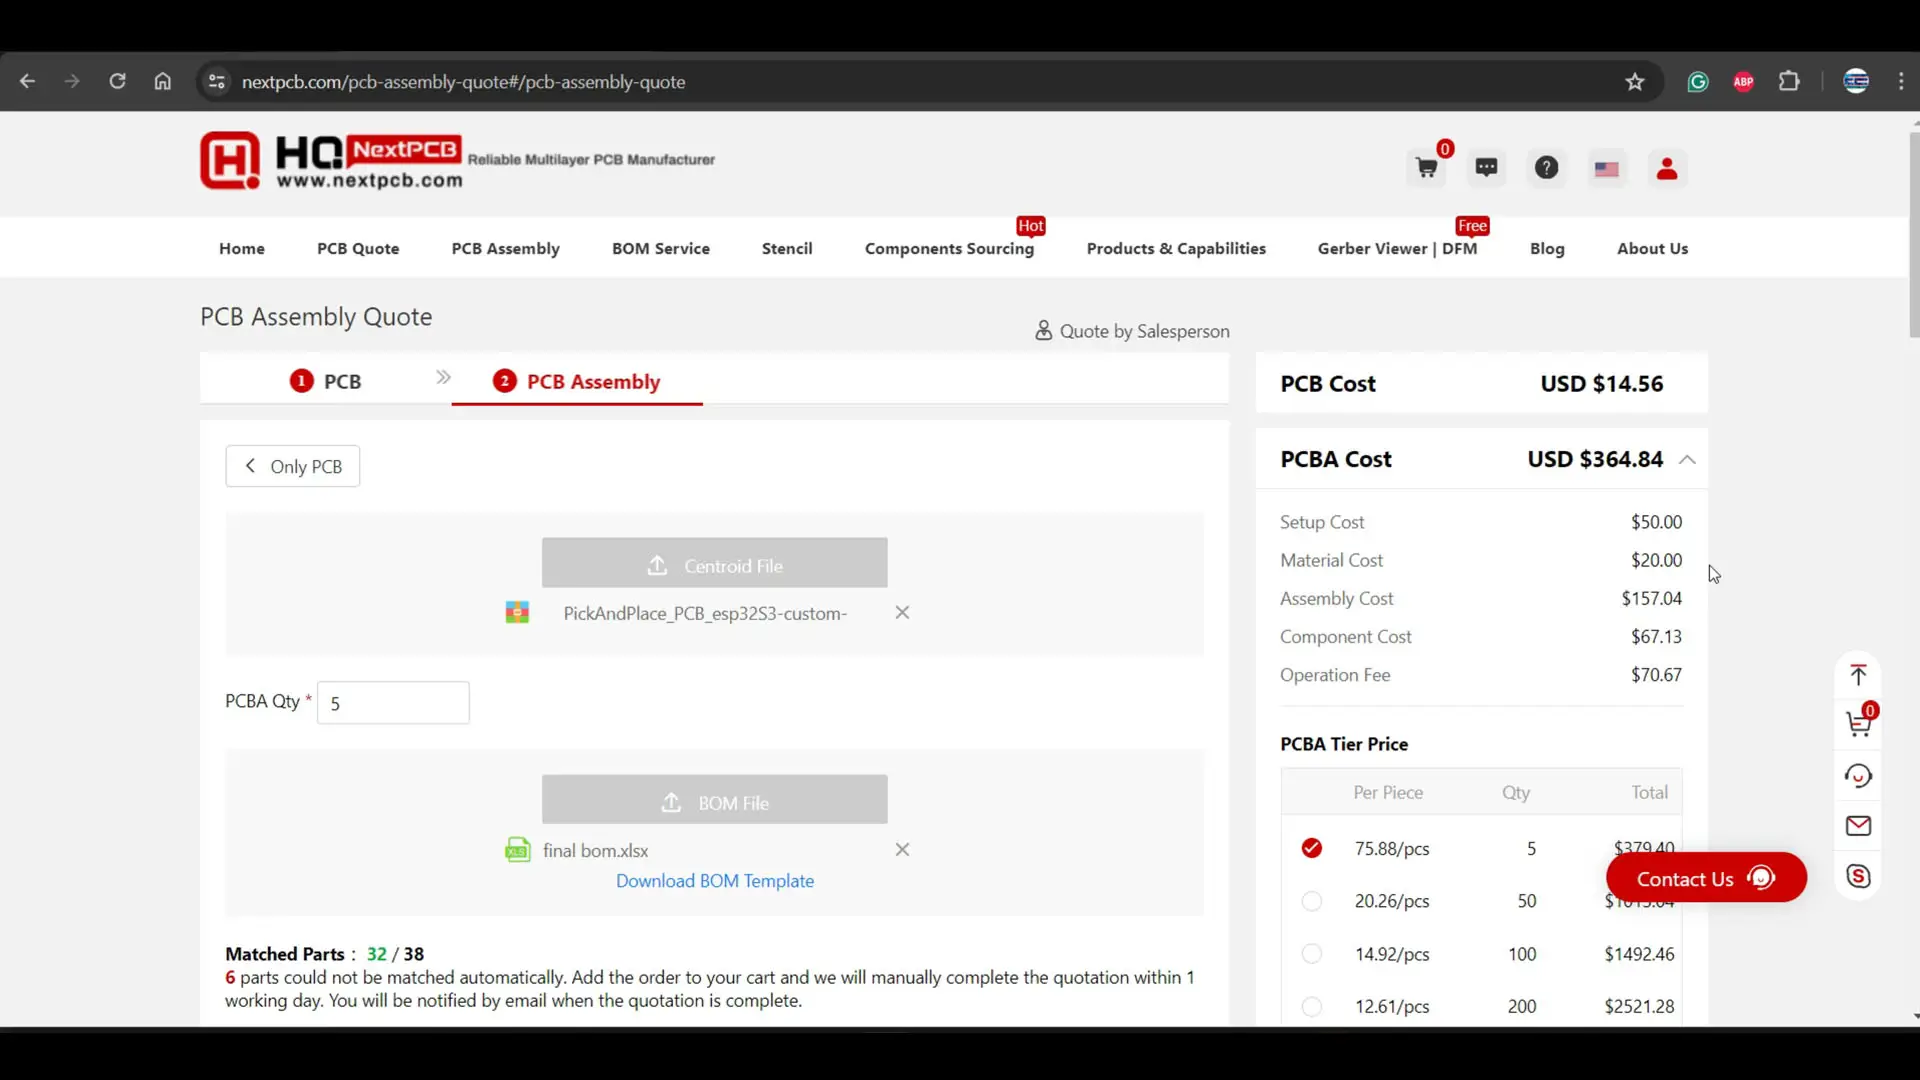Switch to the PCB step tab

tap(326, 382)
